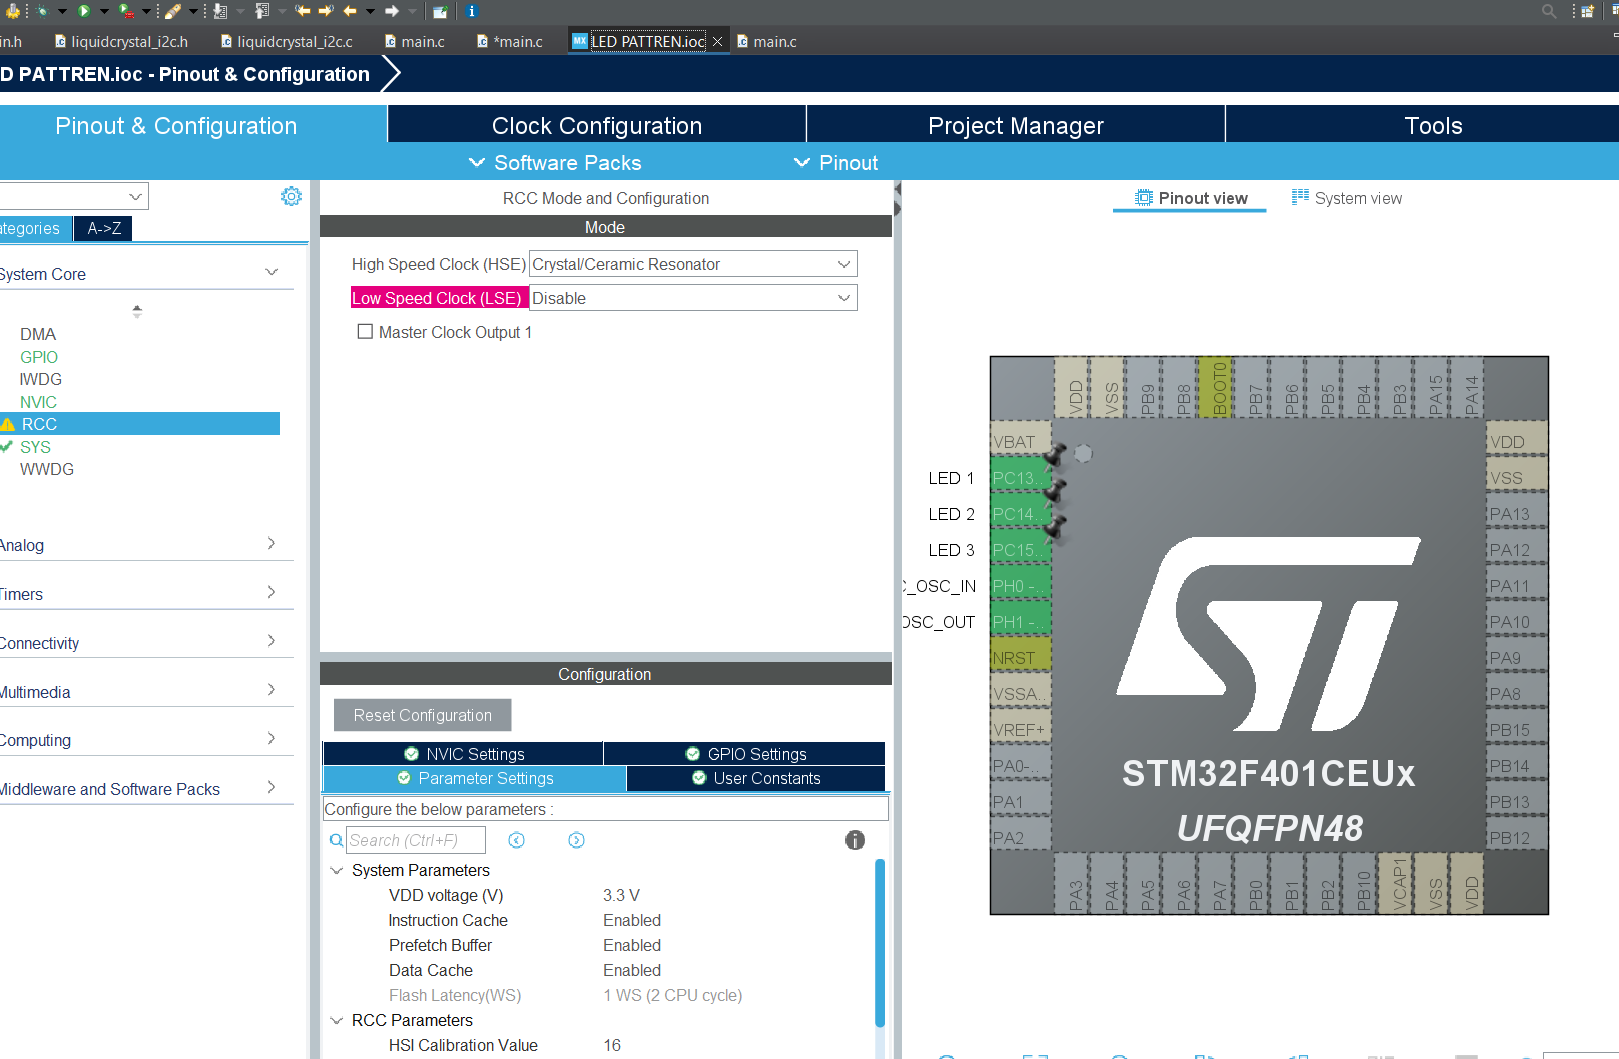This screenshot has width=1619, height=1059.
Task: Click the Back navigation arrow icon
Action: tap(350, 11)
